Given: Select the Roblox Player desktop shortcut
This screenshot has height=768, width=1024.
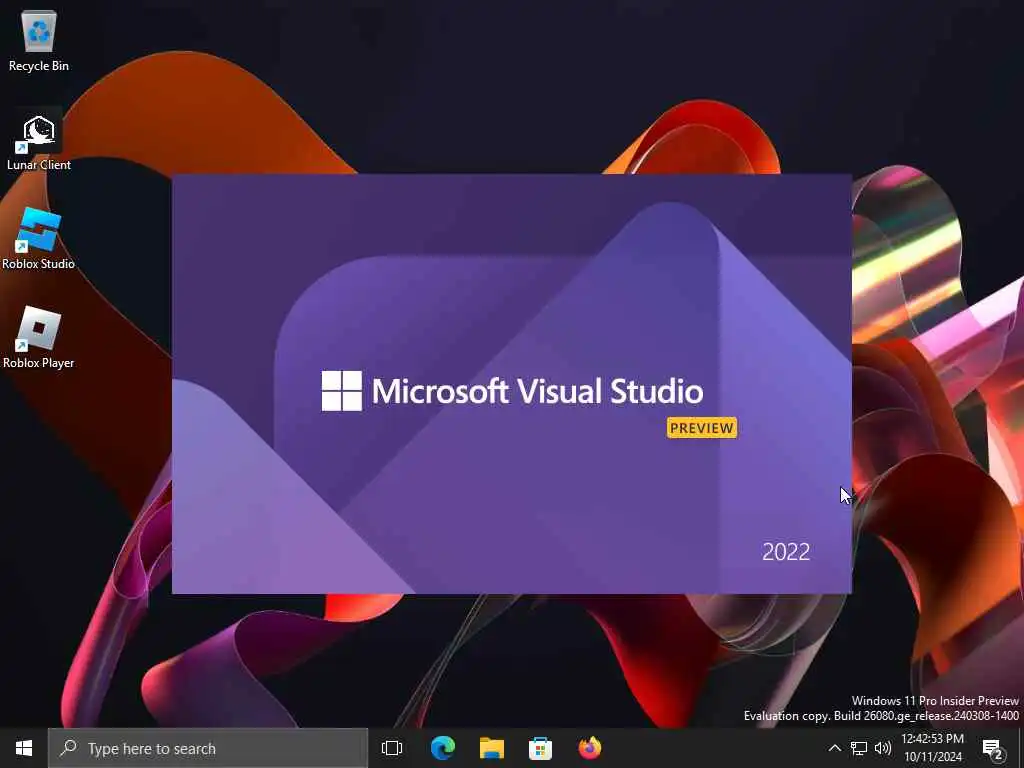Looking at the screenshot, I should (x=39, y=338).
